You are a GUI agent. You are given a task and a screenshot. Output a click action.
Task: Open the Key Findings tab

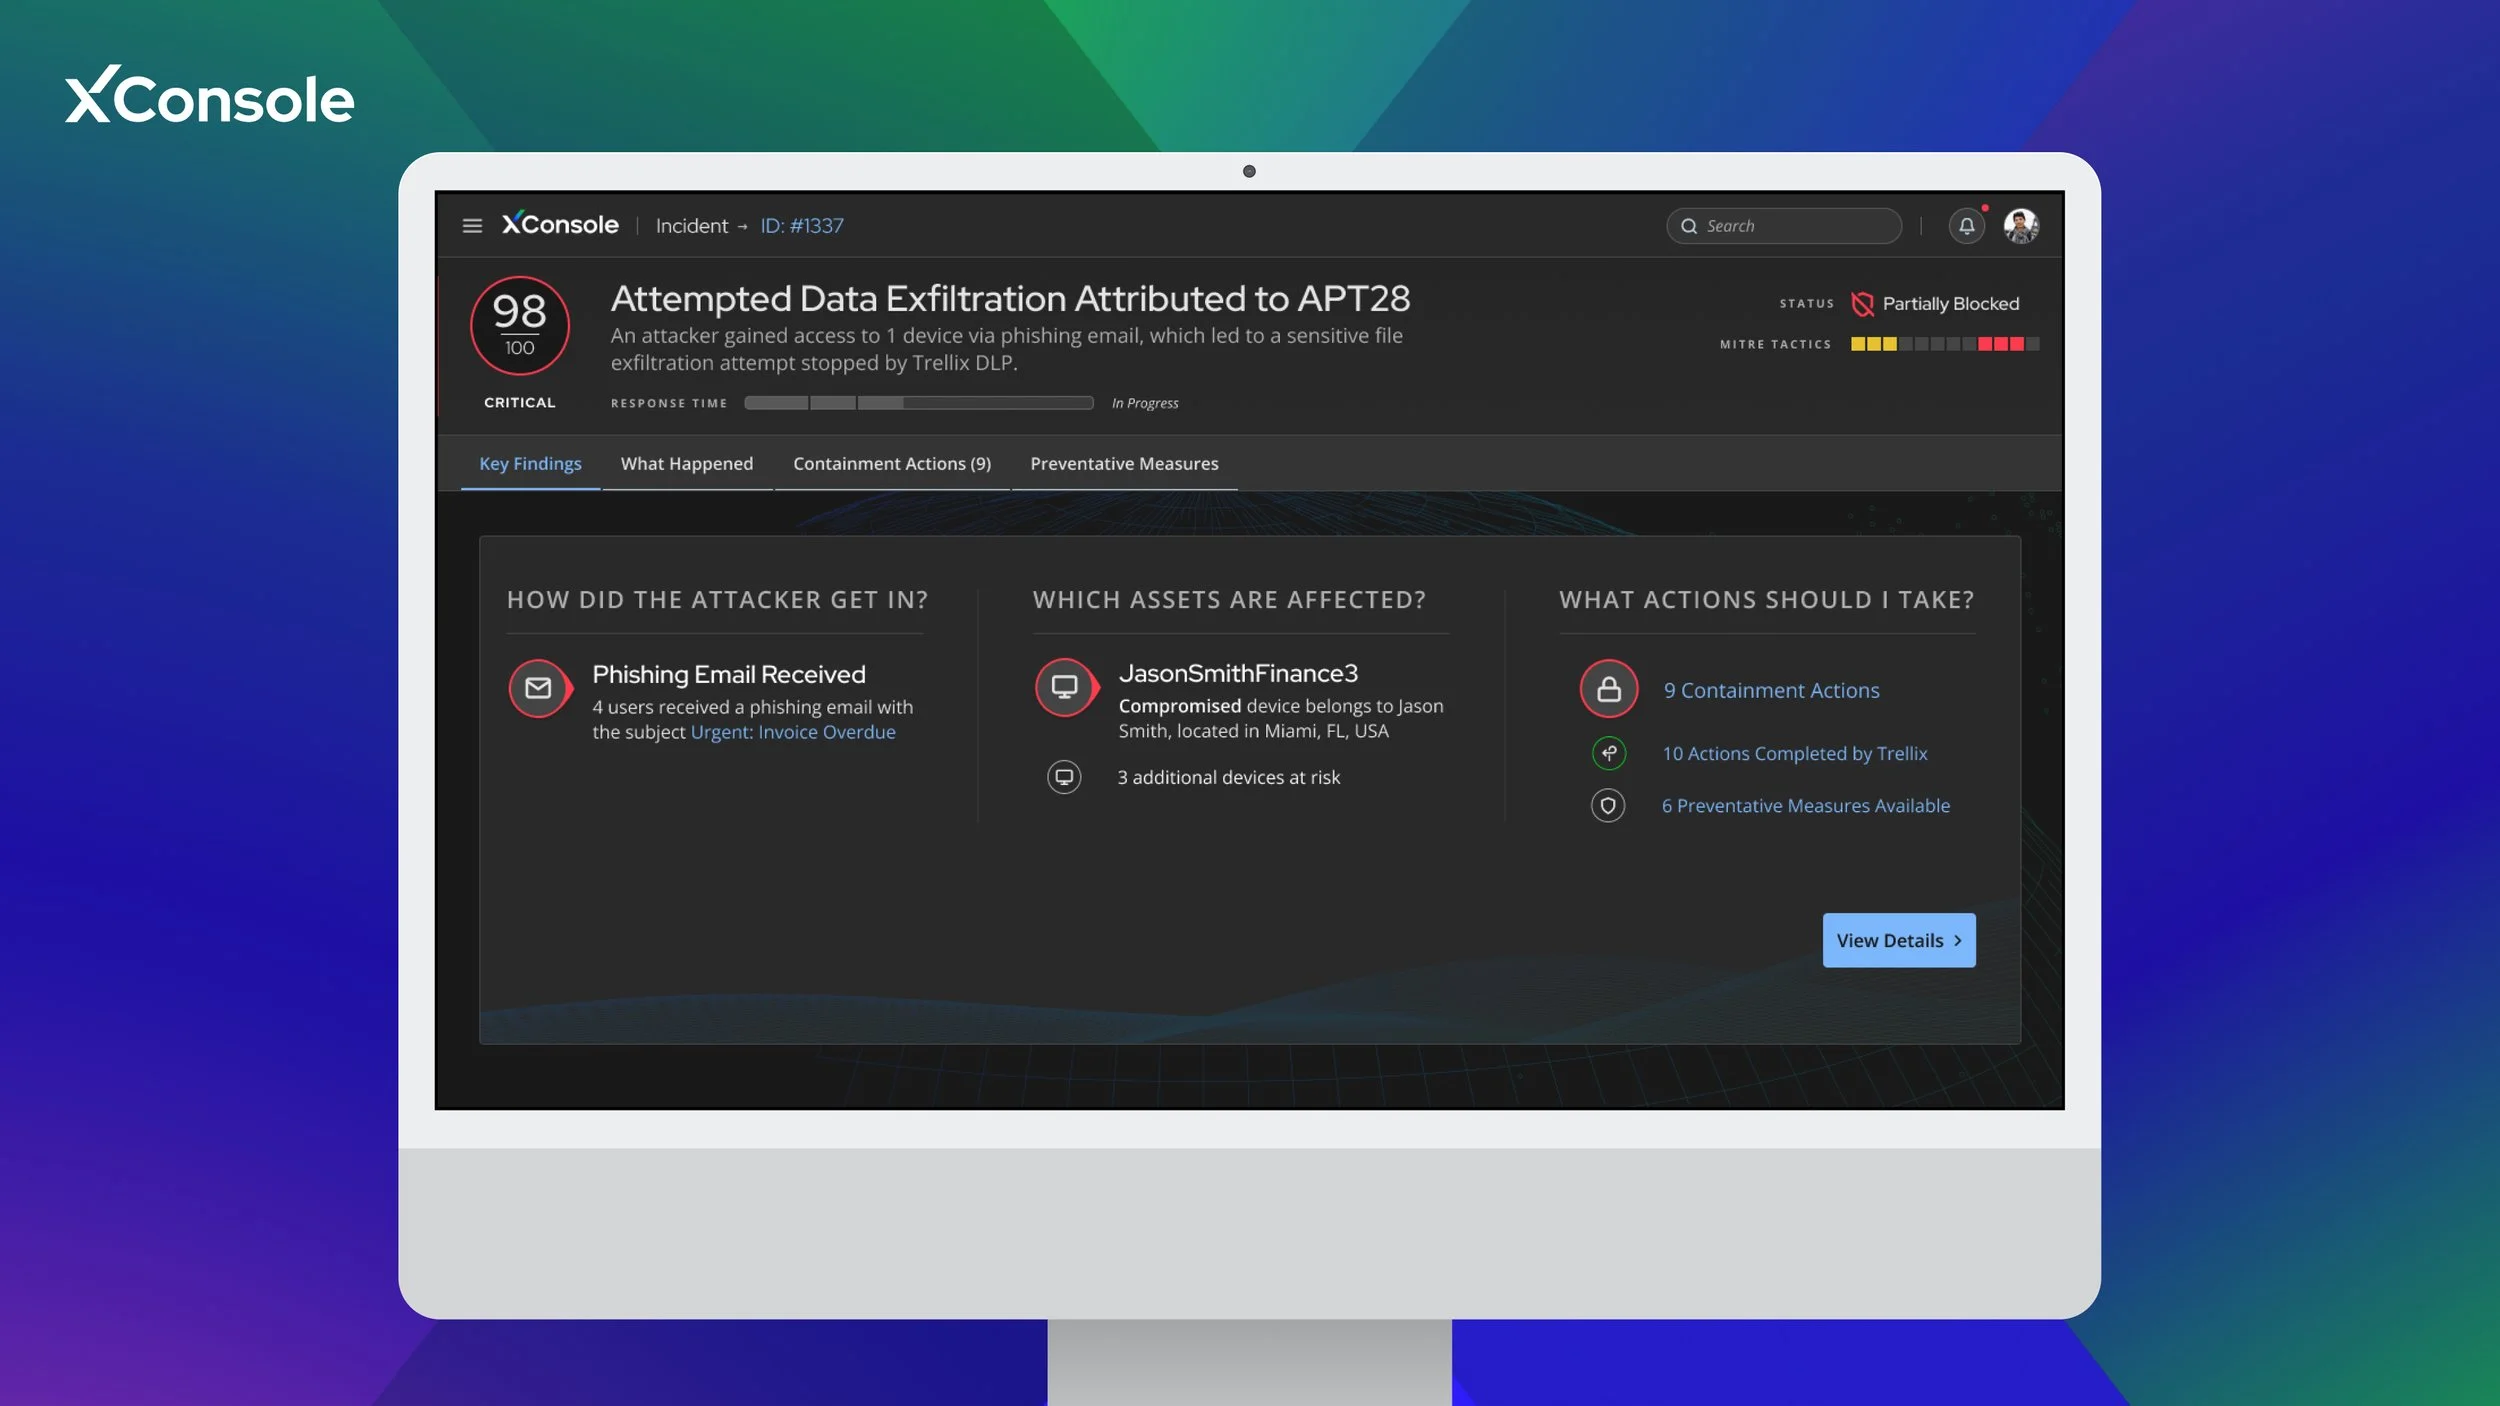pyautogui.click(x=530, y=464)
